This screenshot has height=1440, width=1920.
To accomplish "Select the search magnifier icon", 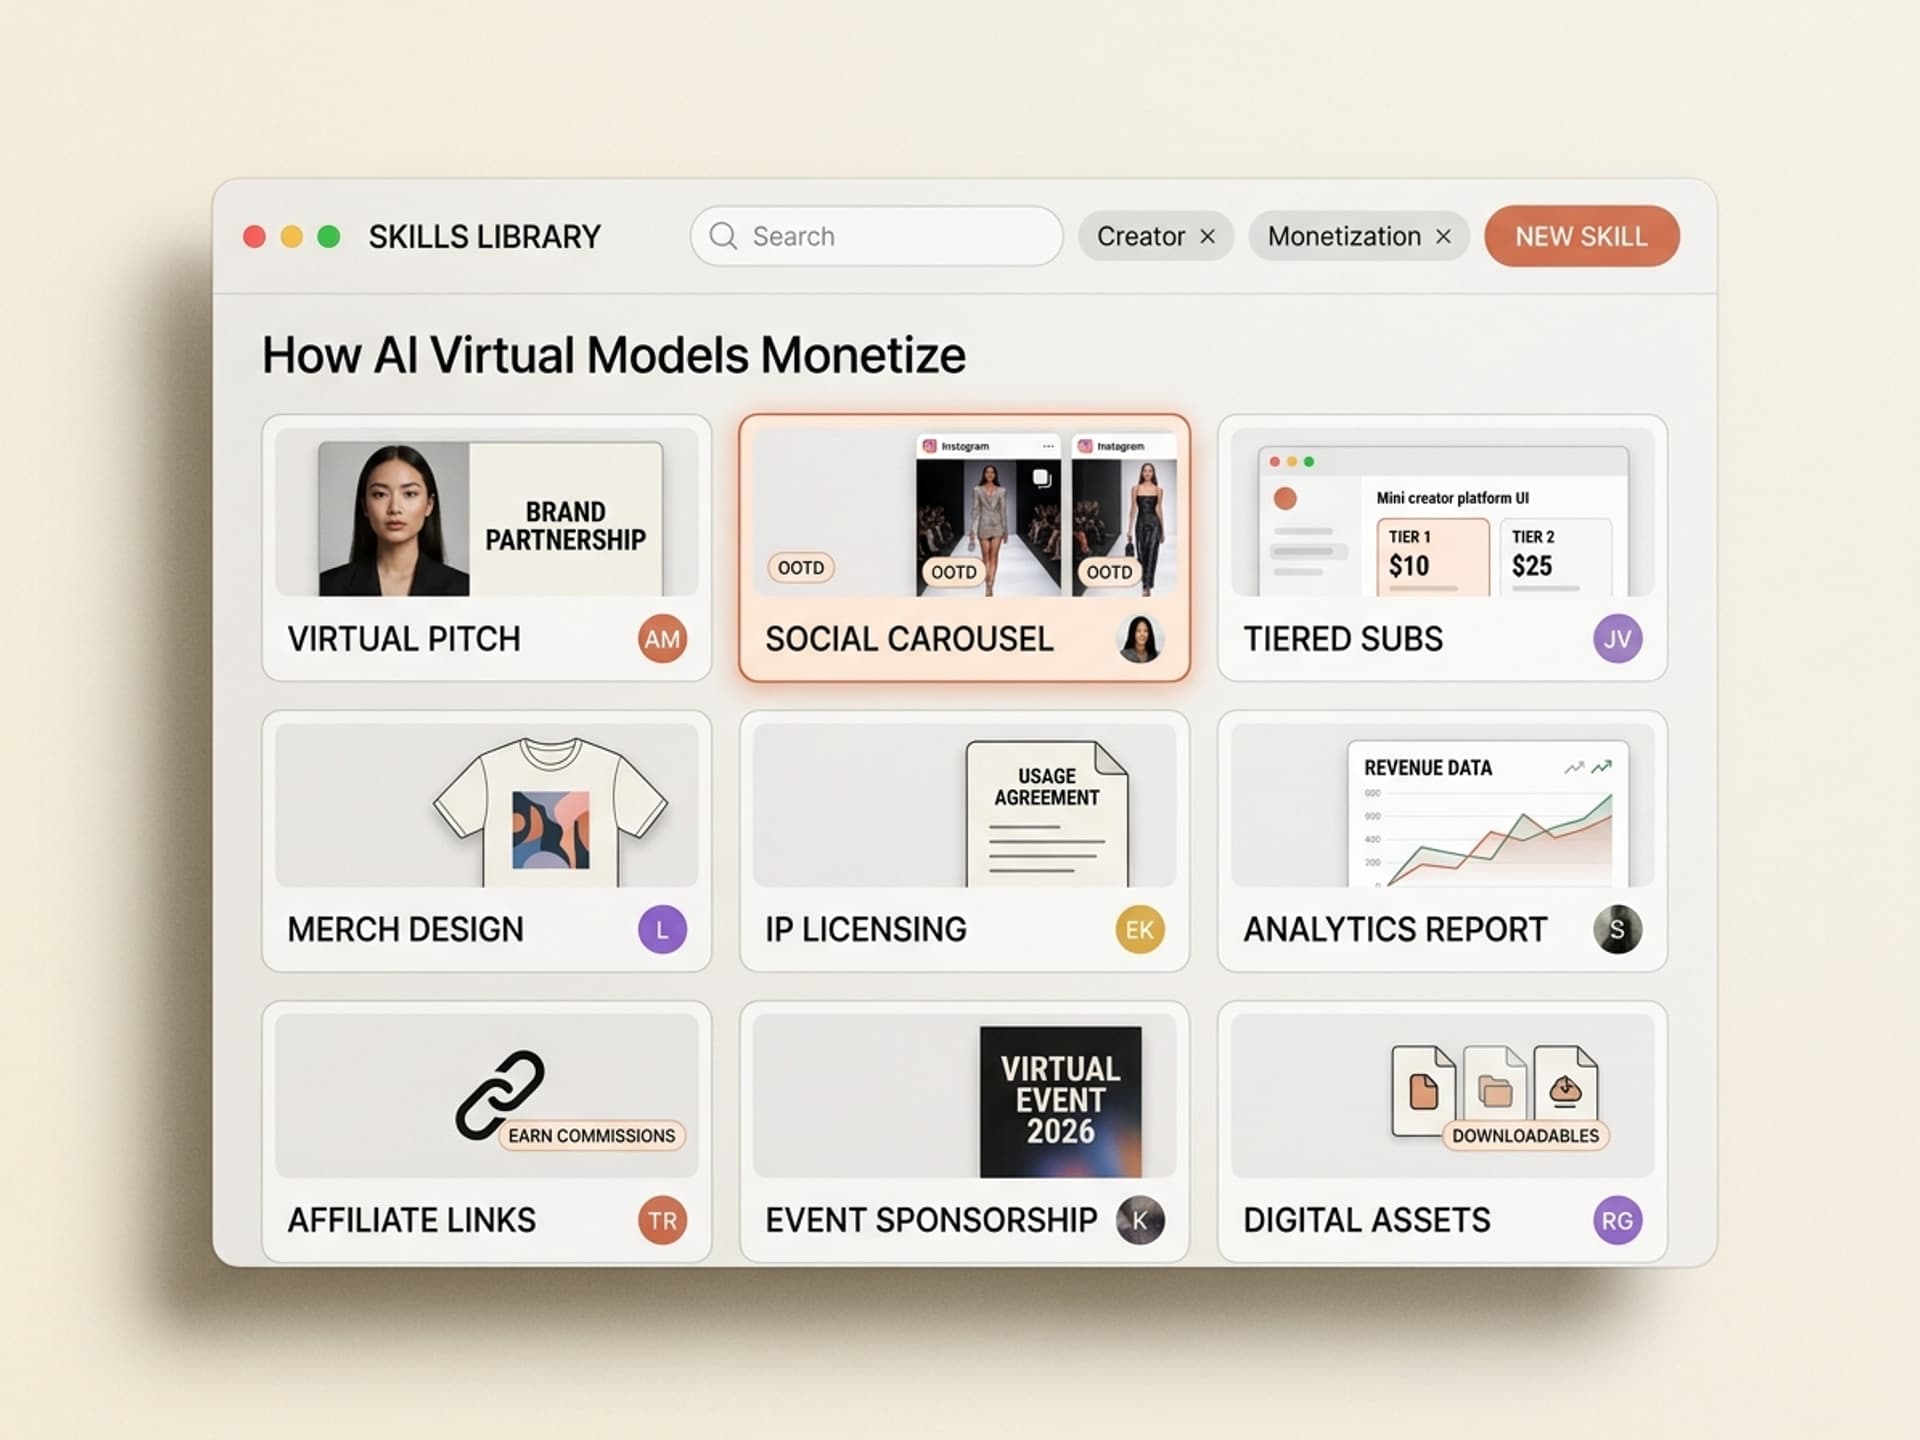I will [x=724, y=236].
